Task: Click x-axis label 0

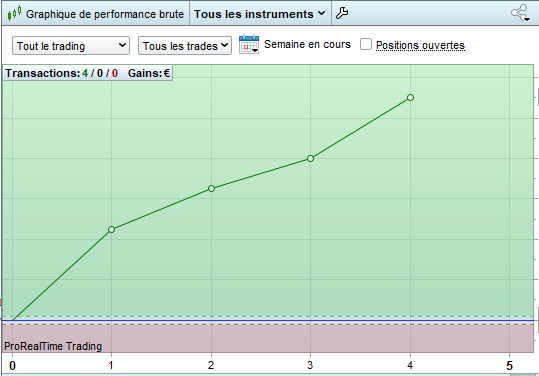Action: pos(12,366)
